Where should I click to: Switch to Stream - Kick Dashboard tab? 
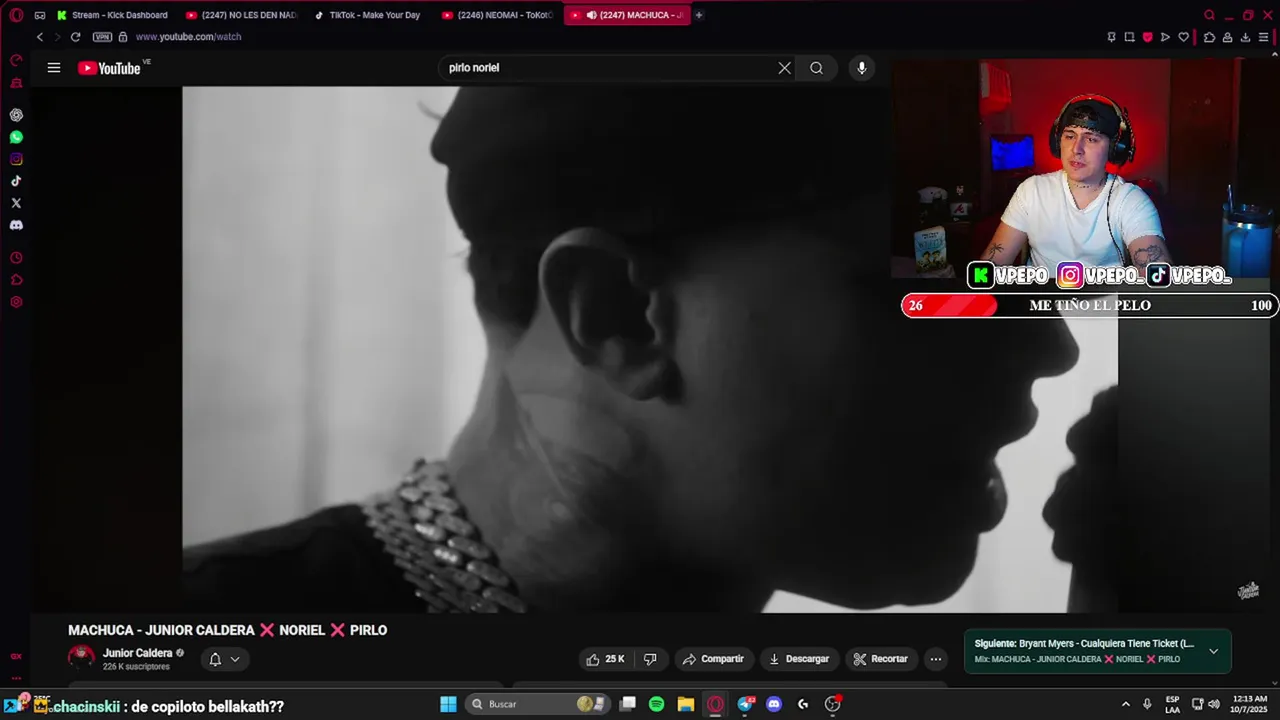[x=113, y=15]
